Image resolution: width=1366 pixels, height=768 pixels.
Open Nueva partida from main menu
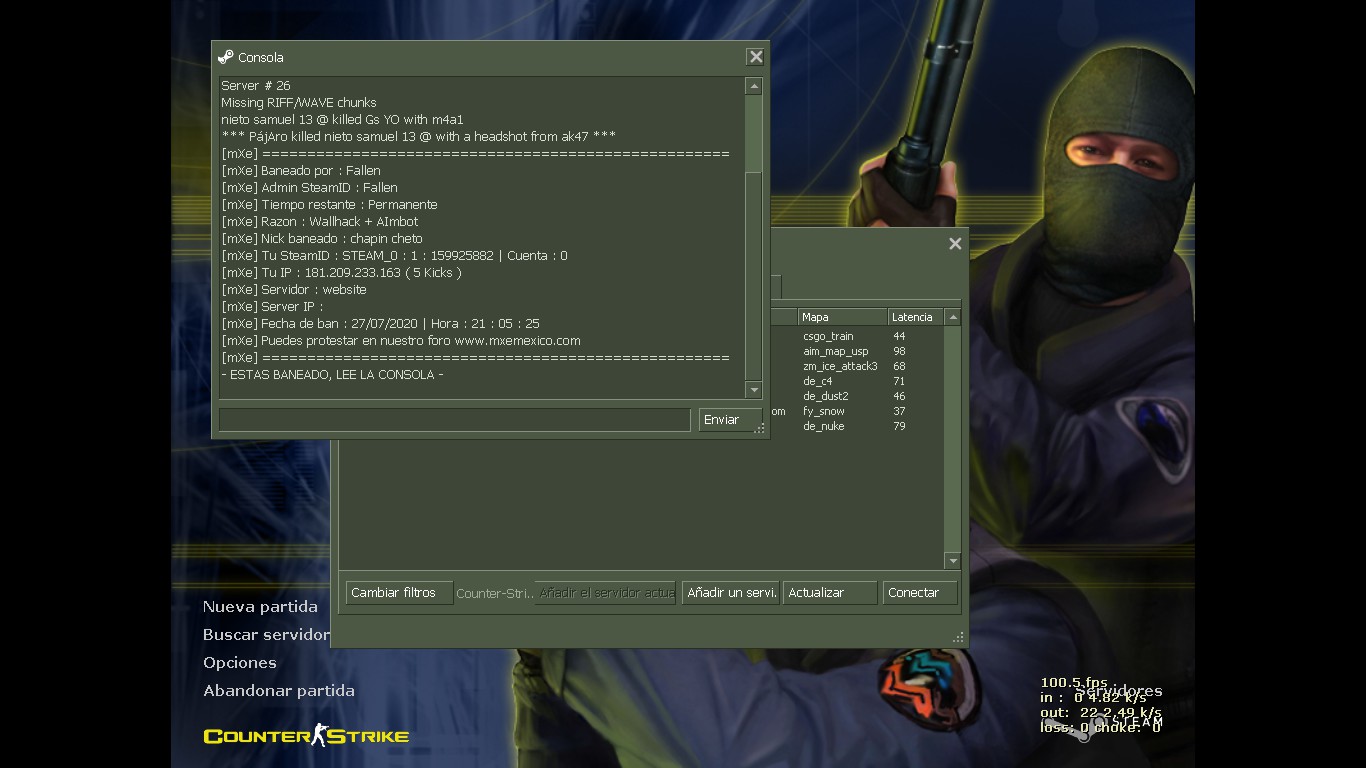[x=260, y=607]
